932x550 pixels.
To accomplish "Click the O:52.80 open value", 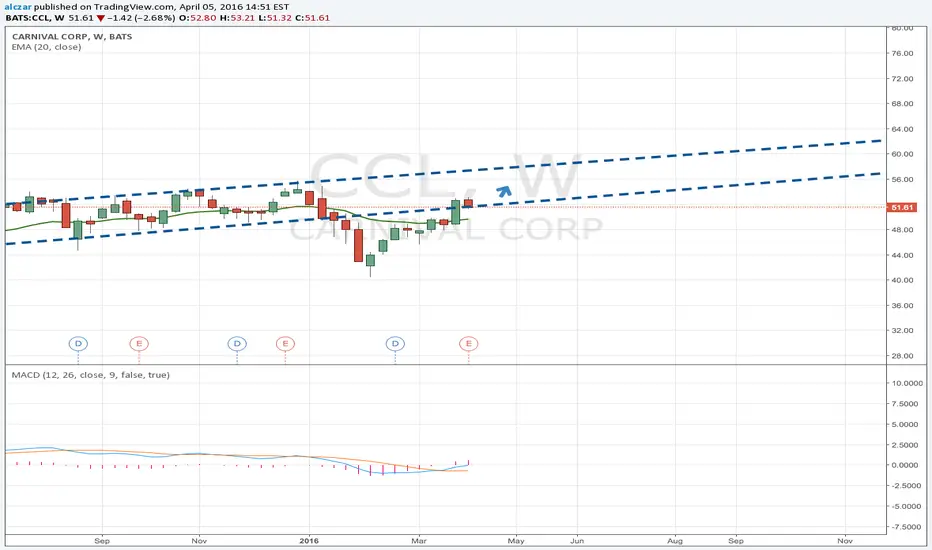I will (x=198, y=18).
